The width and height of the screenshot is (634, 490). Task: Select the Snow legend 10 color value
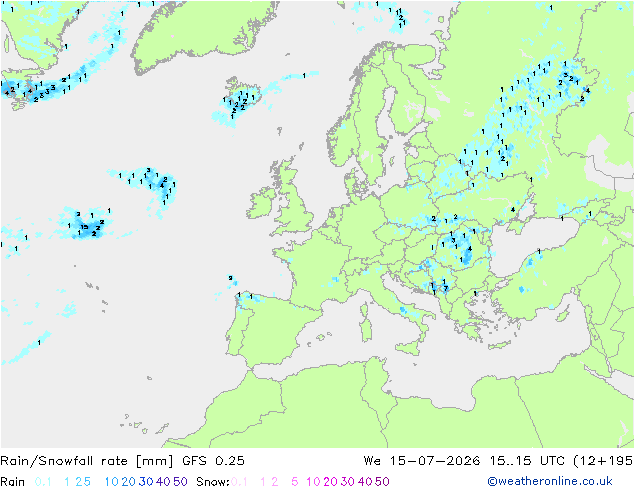point(313,482)
